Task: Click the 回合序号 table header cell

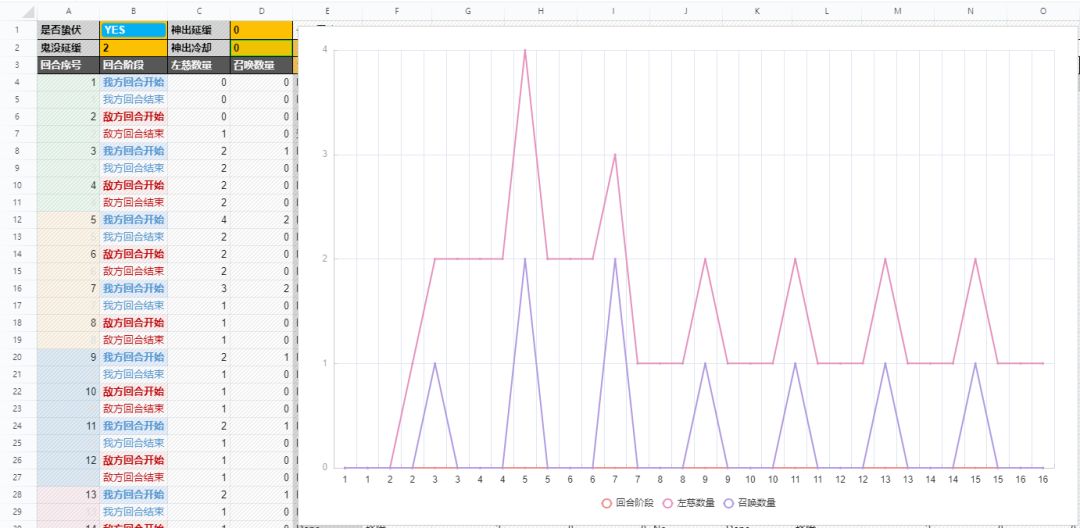Action: pos(68,65)
